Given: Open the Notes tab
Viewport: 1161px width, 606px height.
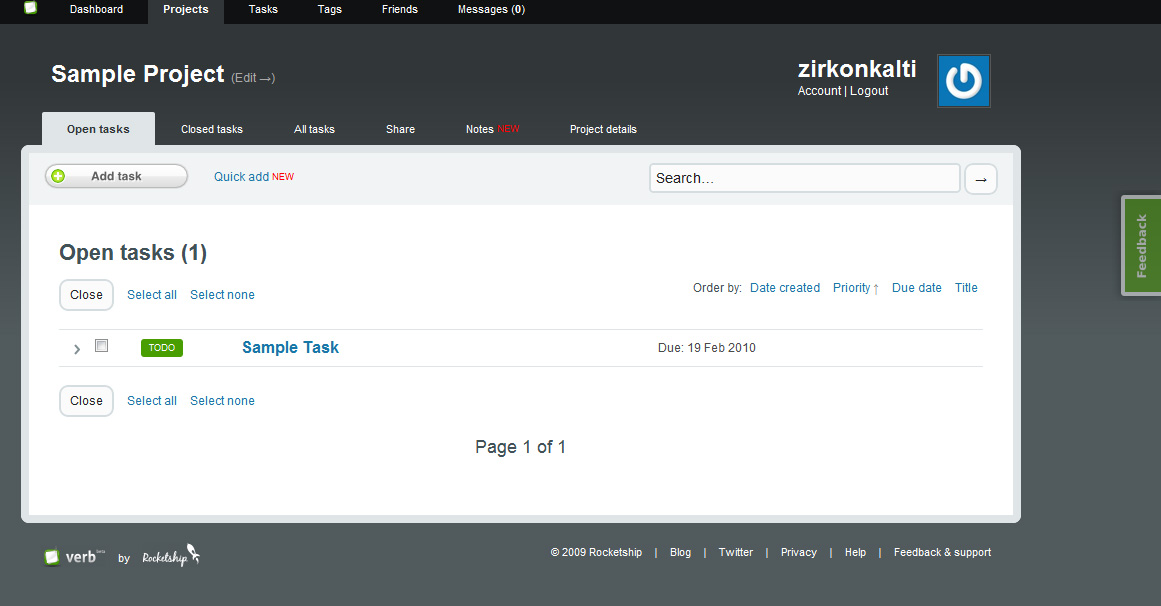Looking at the screenshot, I should tap(480, 129).
